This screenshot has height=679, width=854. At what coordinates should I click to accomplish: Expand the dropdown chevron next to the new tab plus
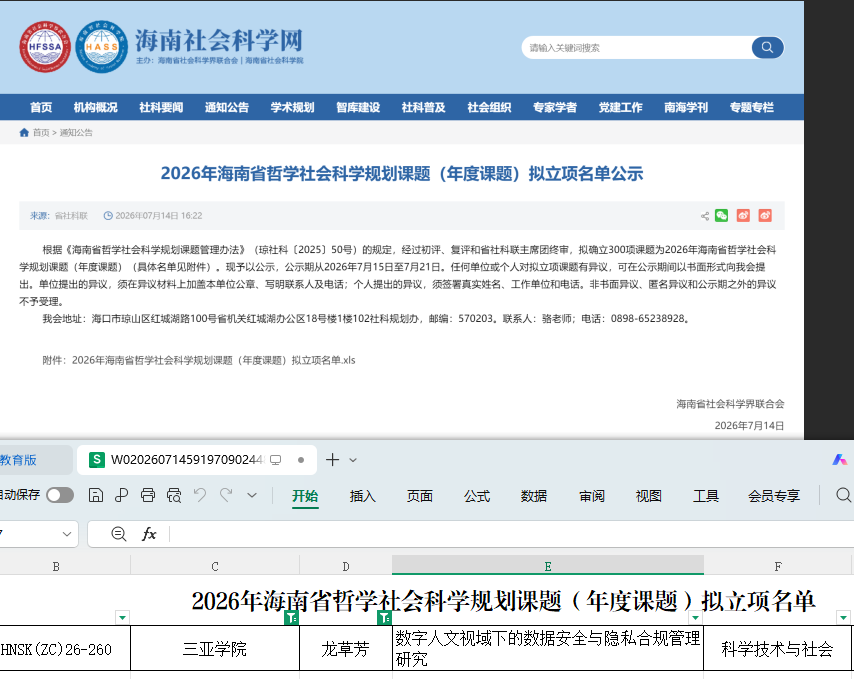353,460
